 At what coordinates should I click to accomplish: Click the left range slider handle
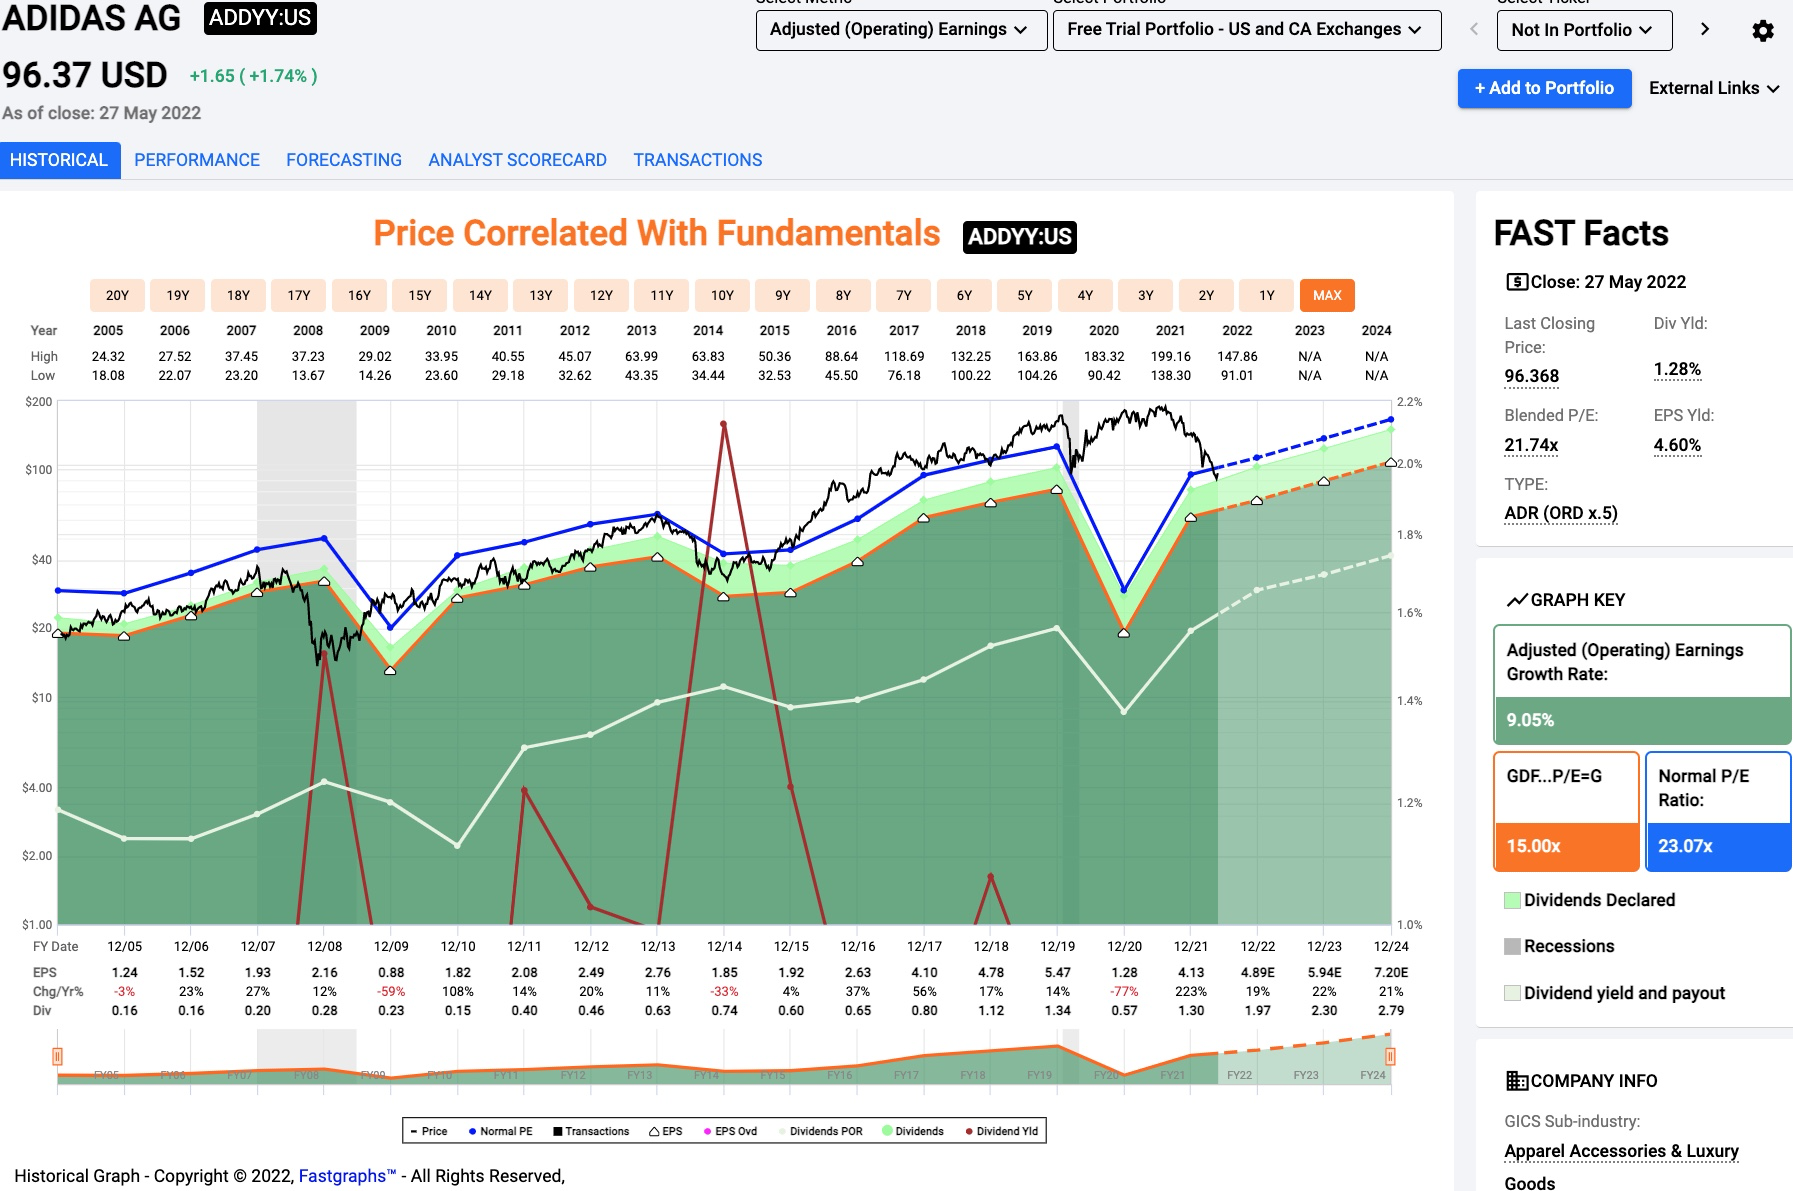[57, 1056]
